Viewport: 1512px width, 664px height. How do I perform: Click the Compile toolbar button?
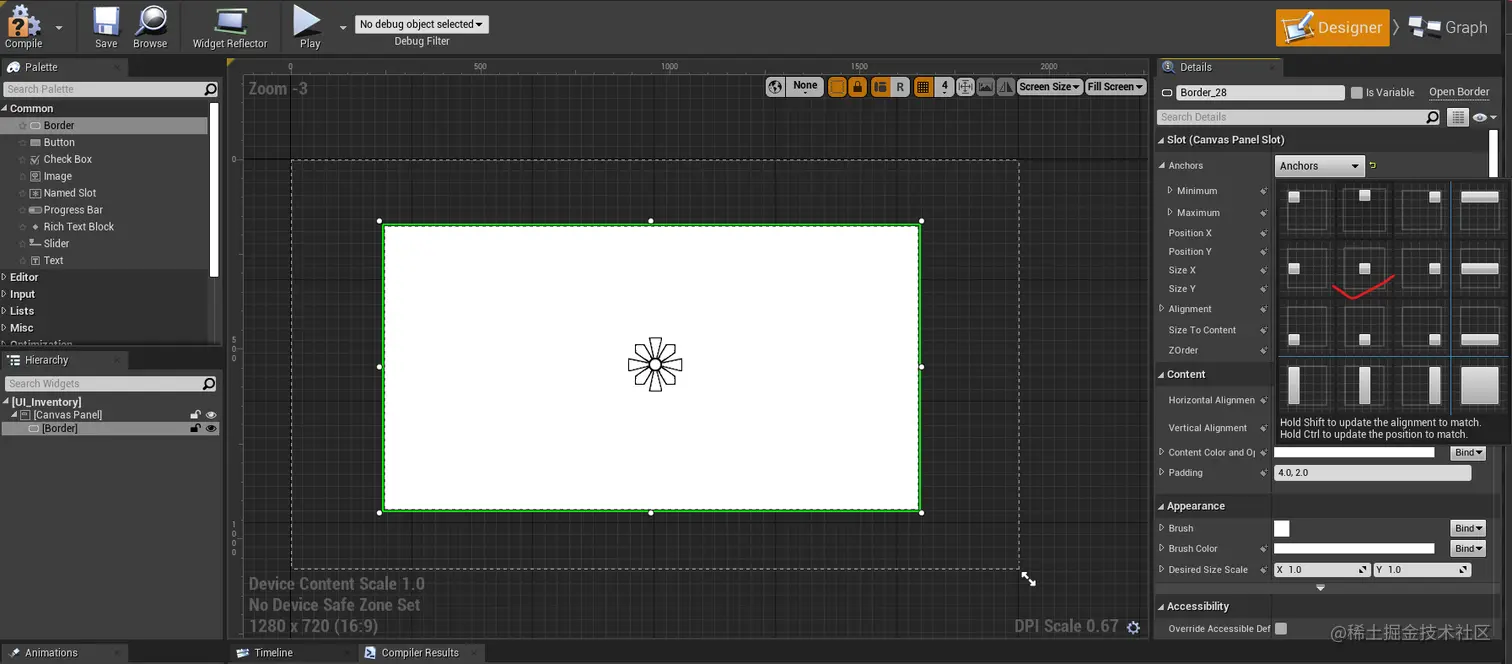click(x=23, y=27)
